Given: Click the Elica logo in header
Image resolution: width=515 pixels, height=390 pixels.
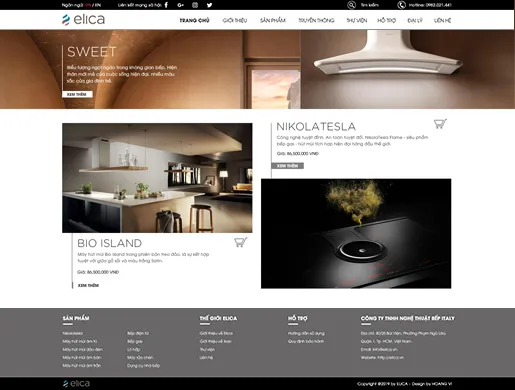Looking at the screenshot, I should click(x=83, y=19).
